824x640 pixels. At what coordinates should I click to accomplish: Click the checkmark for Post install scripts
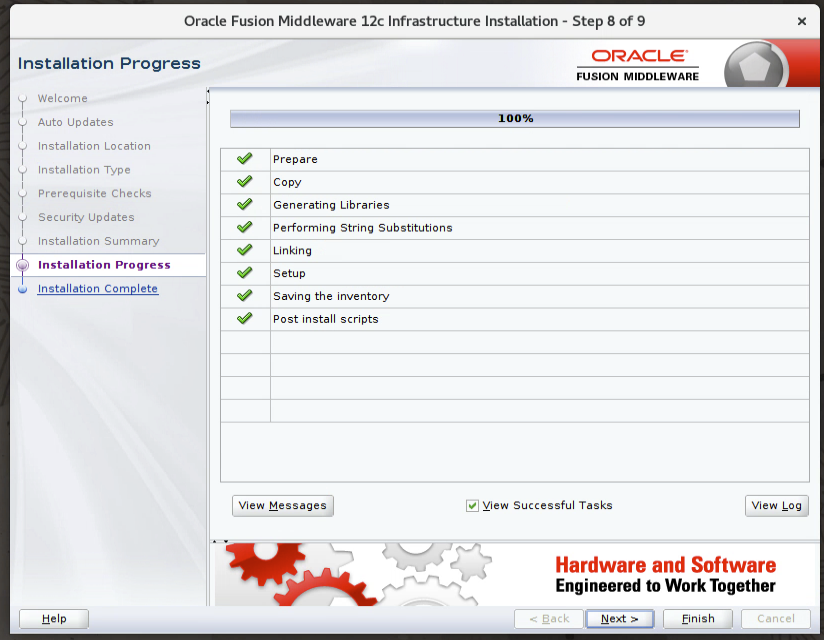244,318
